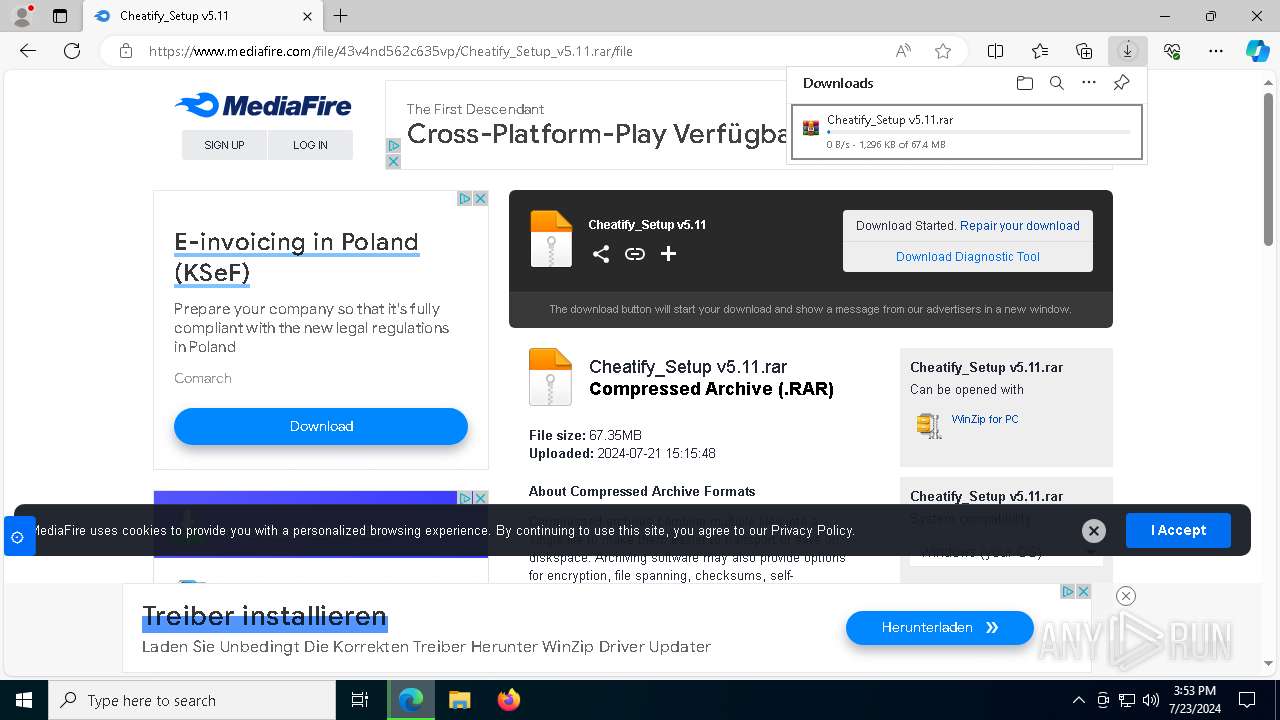View site information lock icon

click(x=126, y=51)
